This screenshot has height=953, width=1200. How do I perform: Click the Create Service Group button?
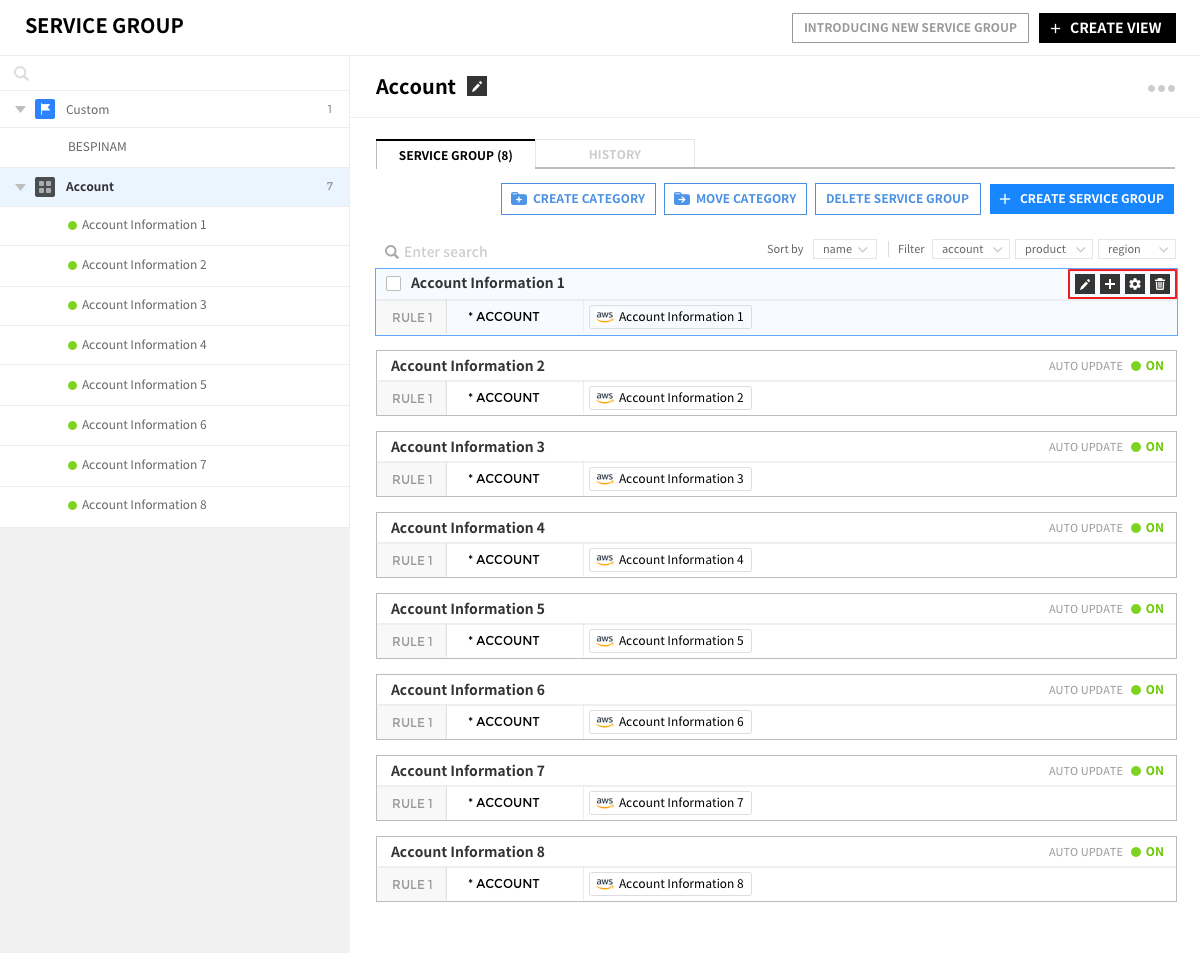click(1081, 199)
